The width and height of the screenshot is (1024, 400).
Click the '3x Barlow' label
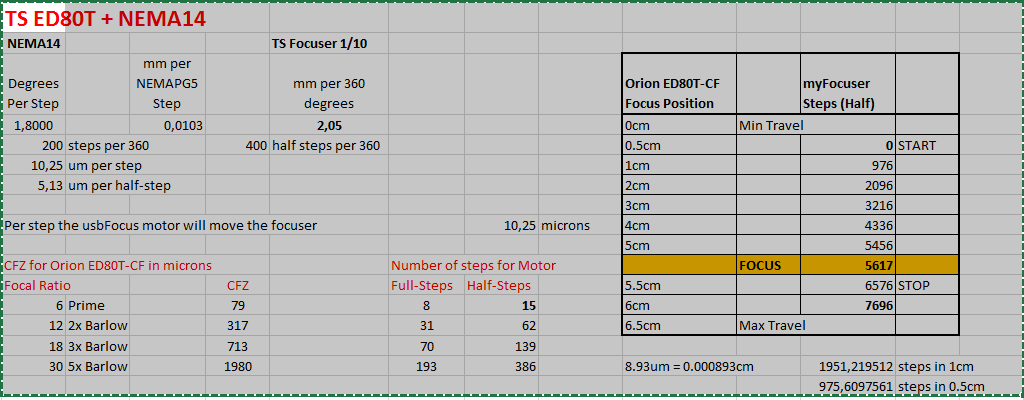pos(97,345)
